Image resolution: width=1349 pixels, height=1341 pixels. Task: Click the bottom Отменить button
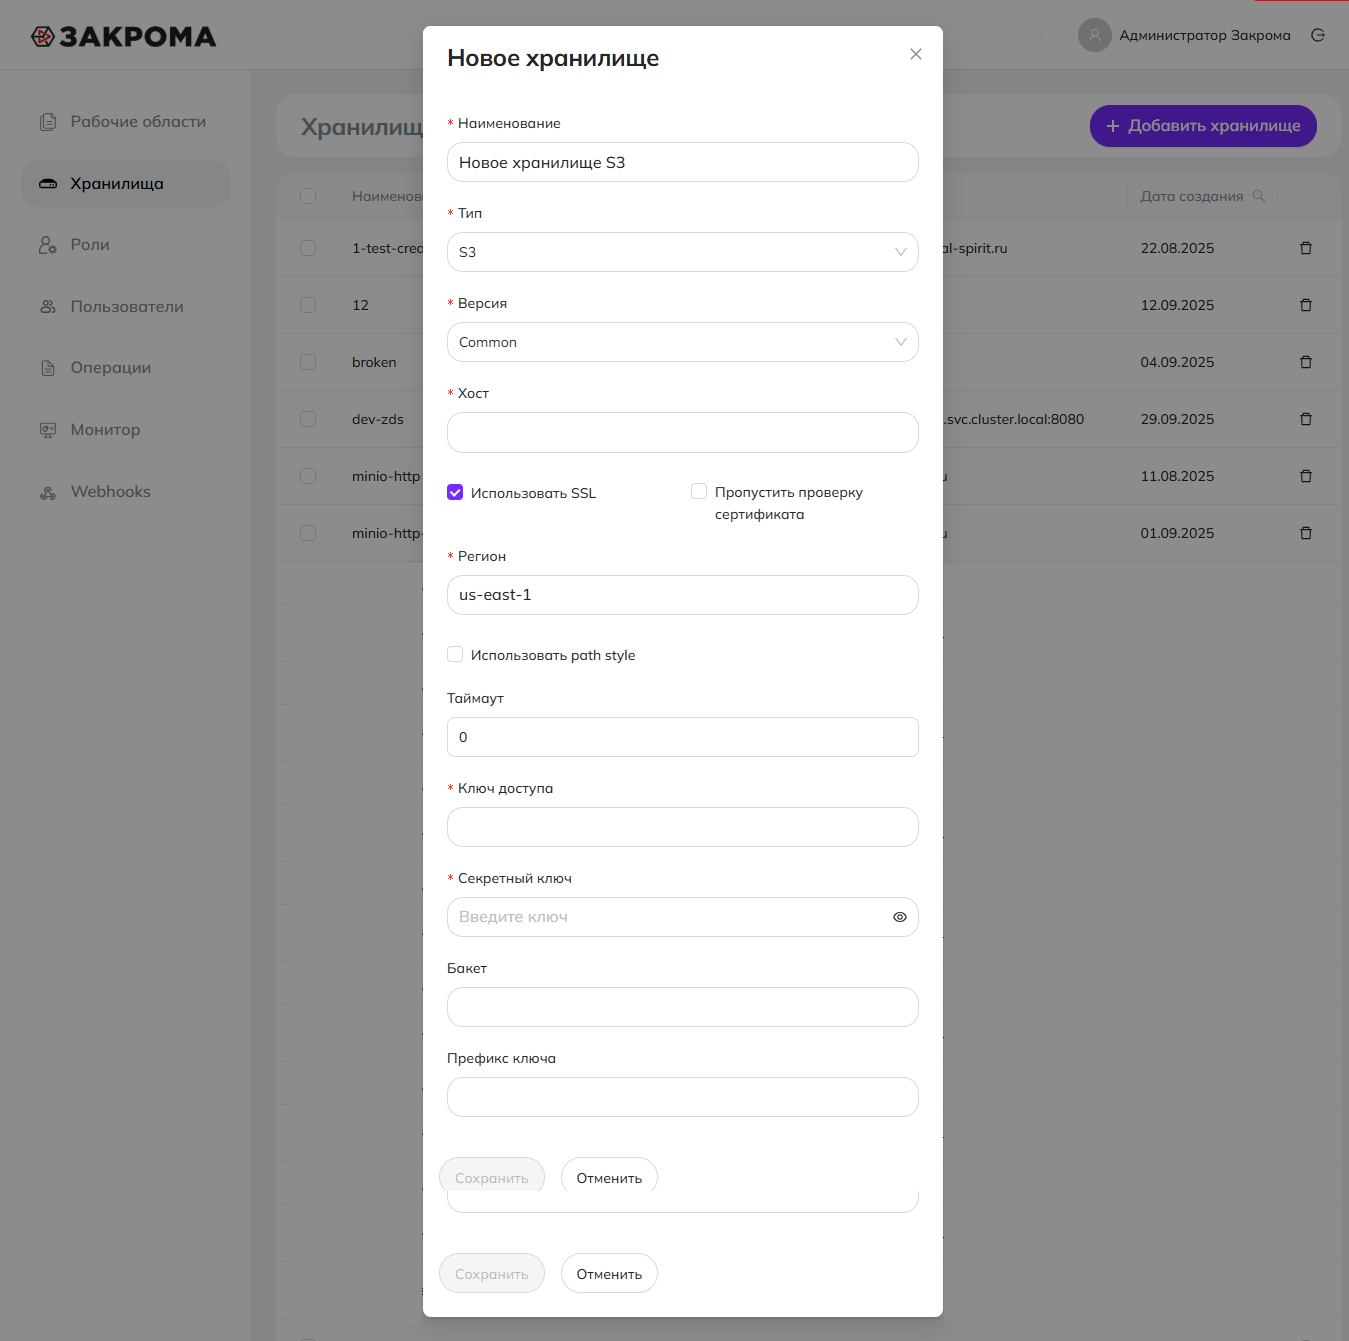click(609, 1274)
